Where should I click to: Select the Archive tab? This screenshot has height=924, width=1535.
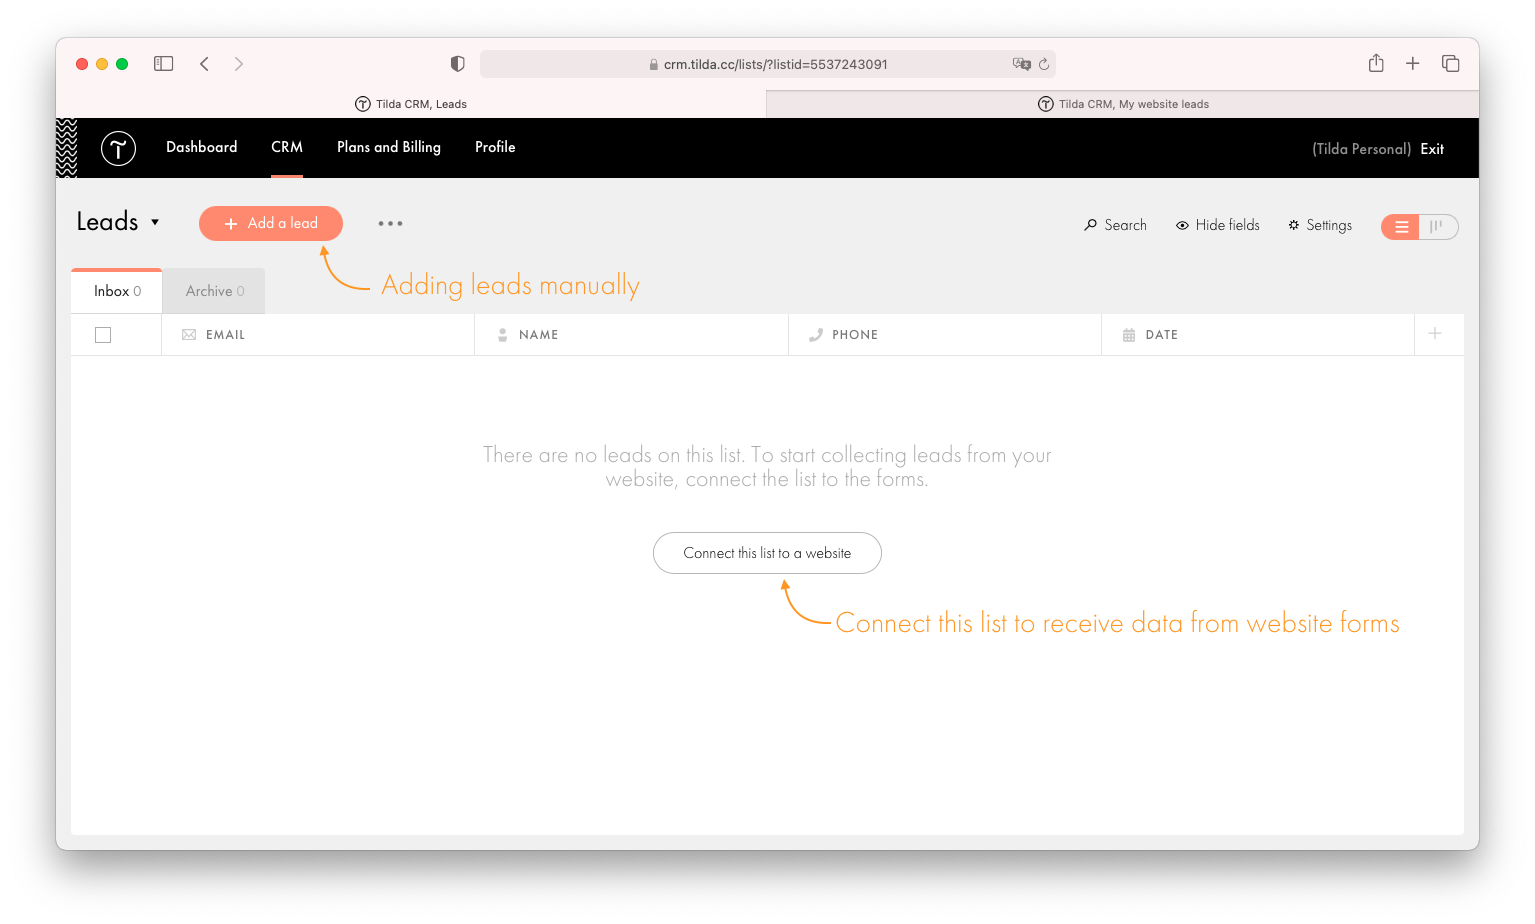[214, 291]
